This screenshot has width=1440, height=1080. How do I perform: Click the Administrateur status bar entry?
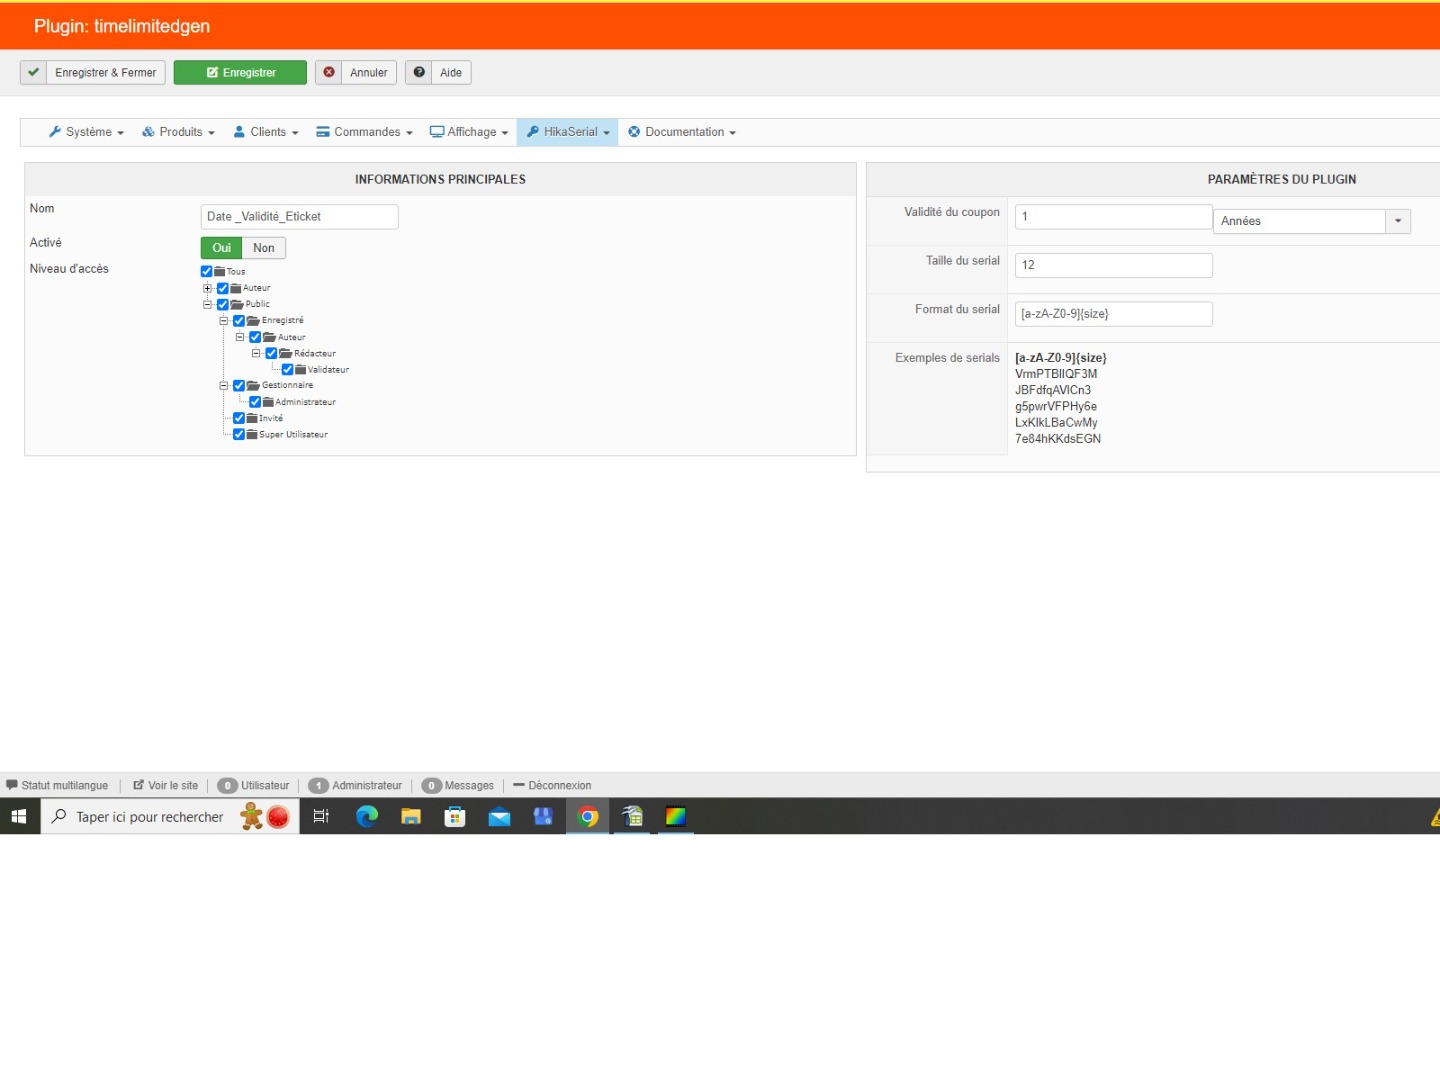click(355, 786)
